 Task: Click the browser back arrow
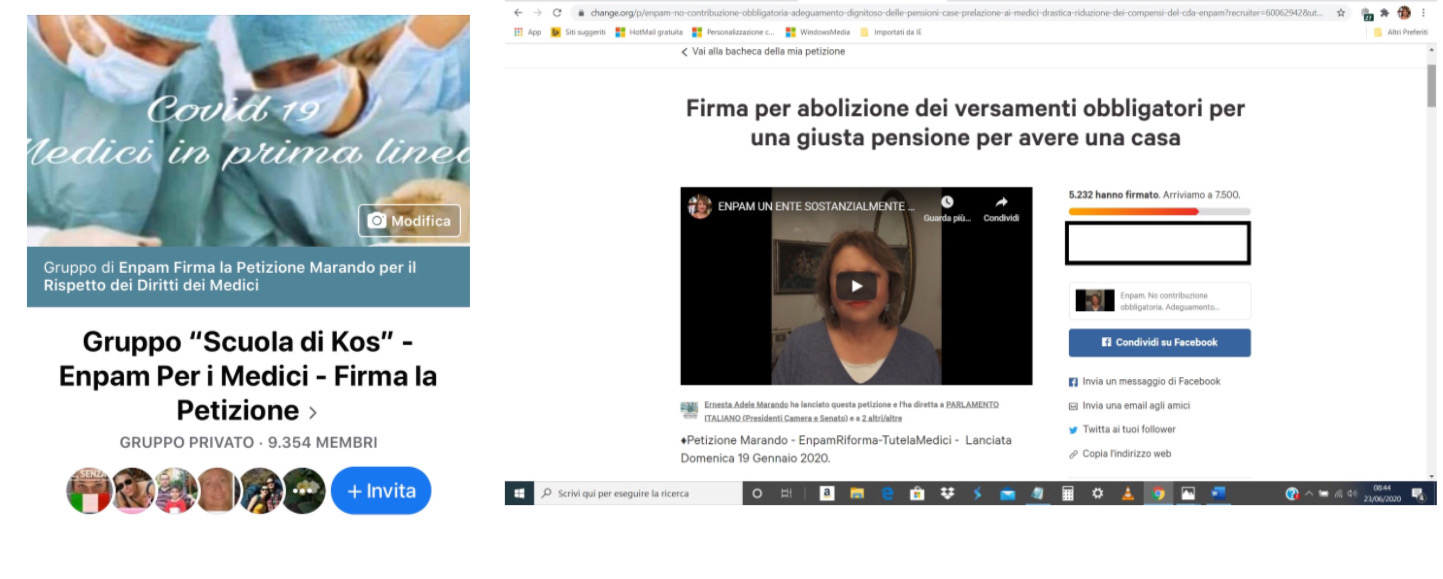pyautogui.click(x=518, y=13)
